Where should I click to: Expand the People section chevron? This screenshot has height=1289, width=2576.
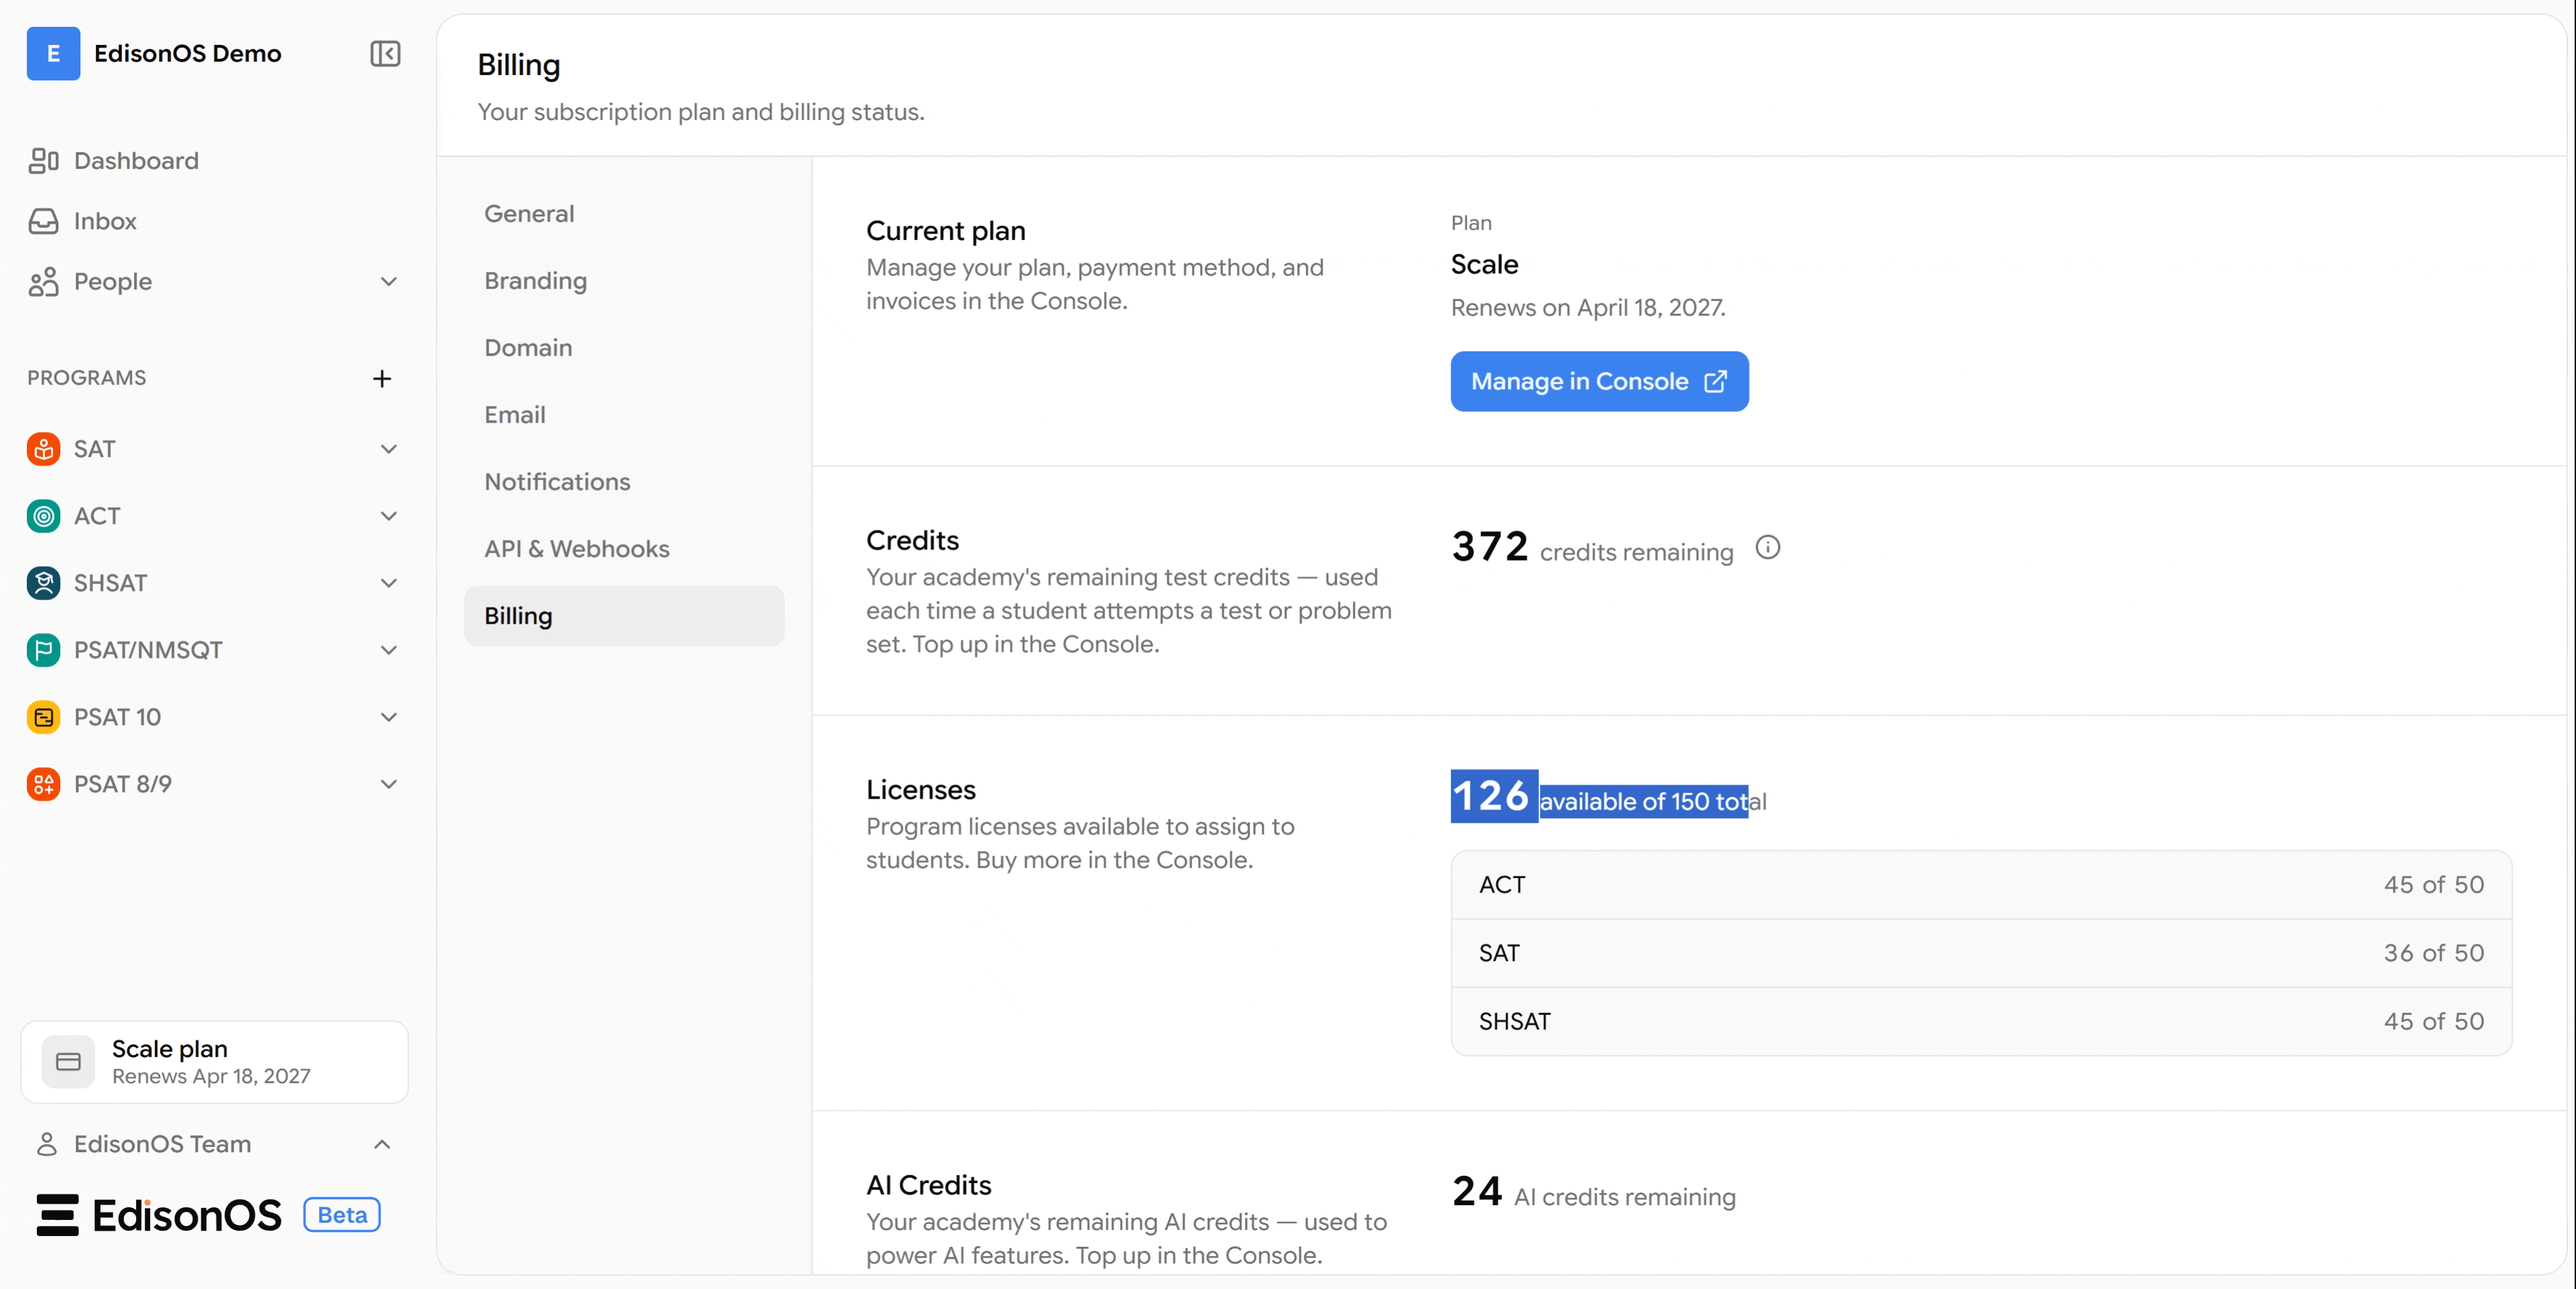coord(389,282)
